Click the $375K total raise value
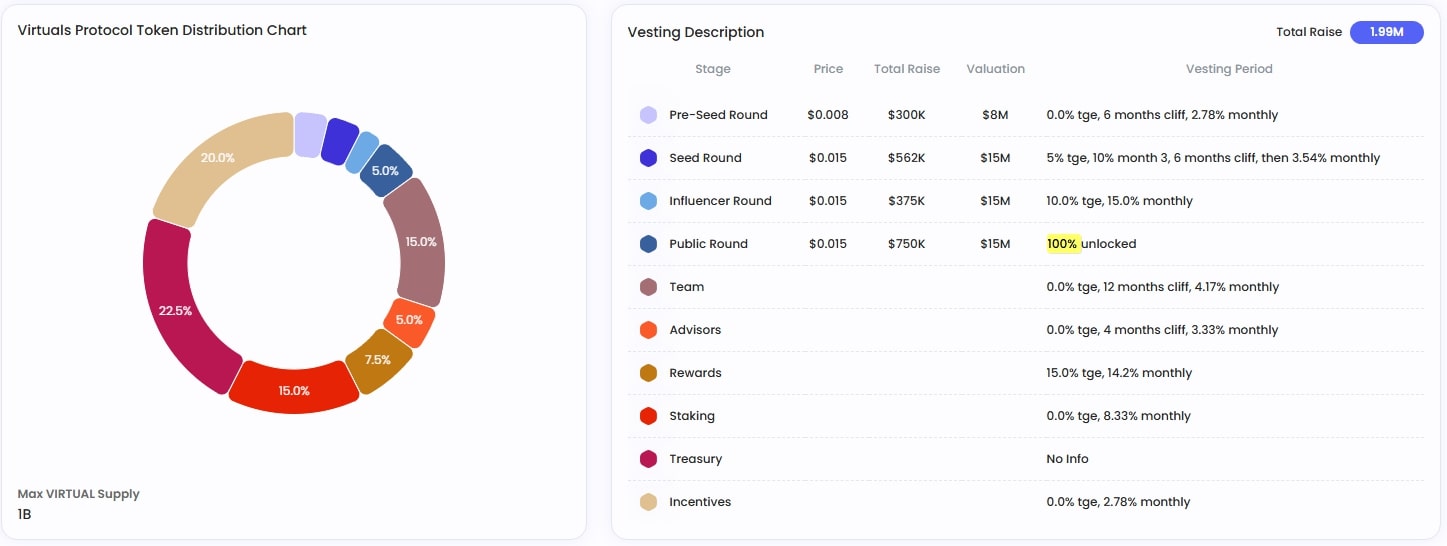Image resolution: width=1447 pixels, height=546 pixels. (x=907, y=201)
